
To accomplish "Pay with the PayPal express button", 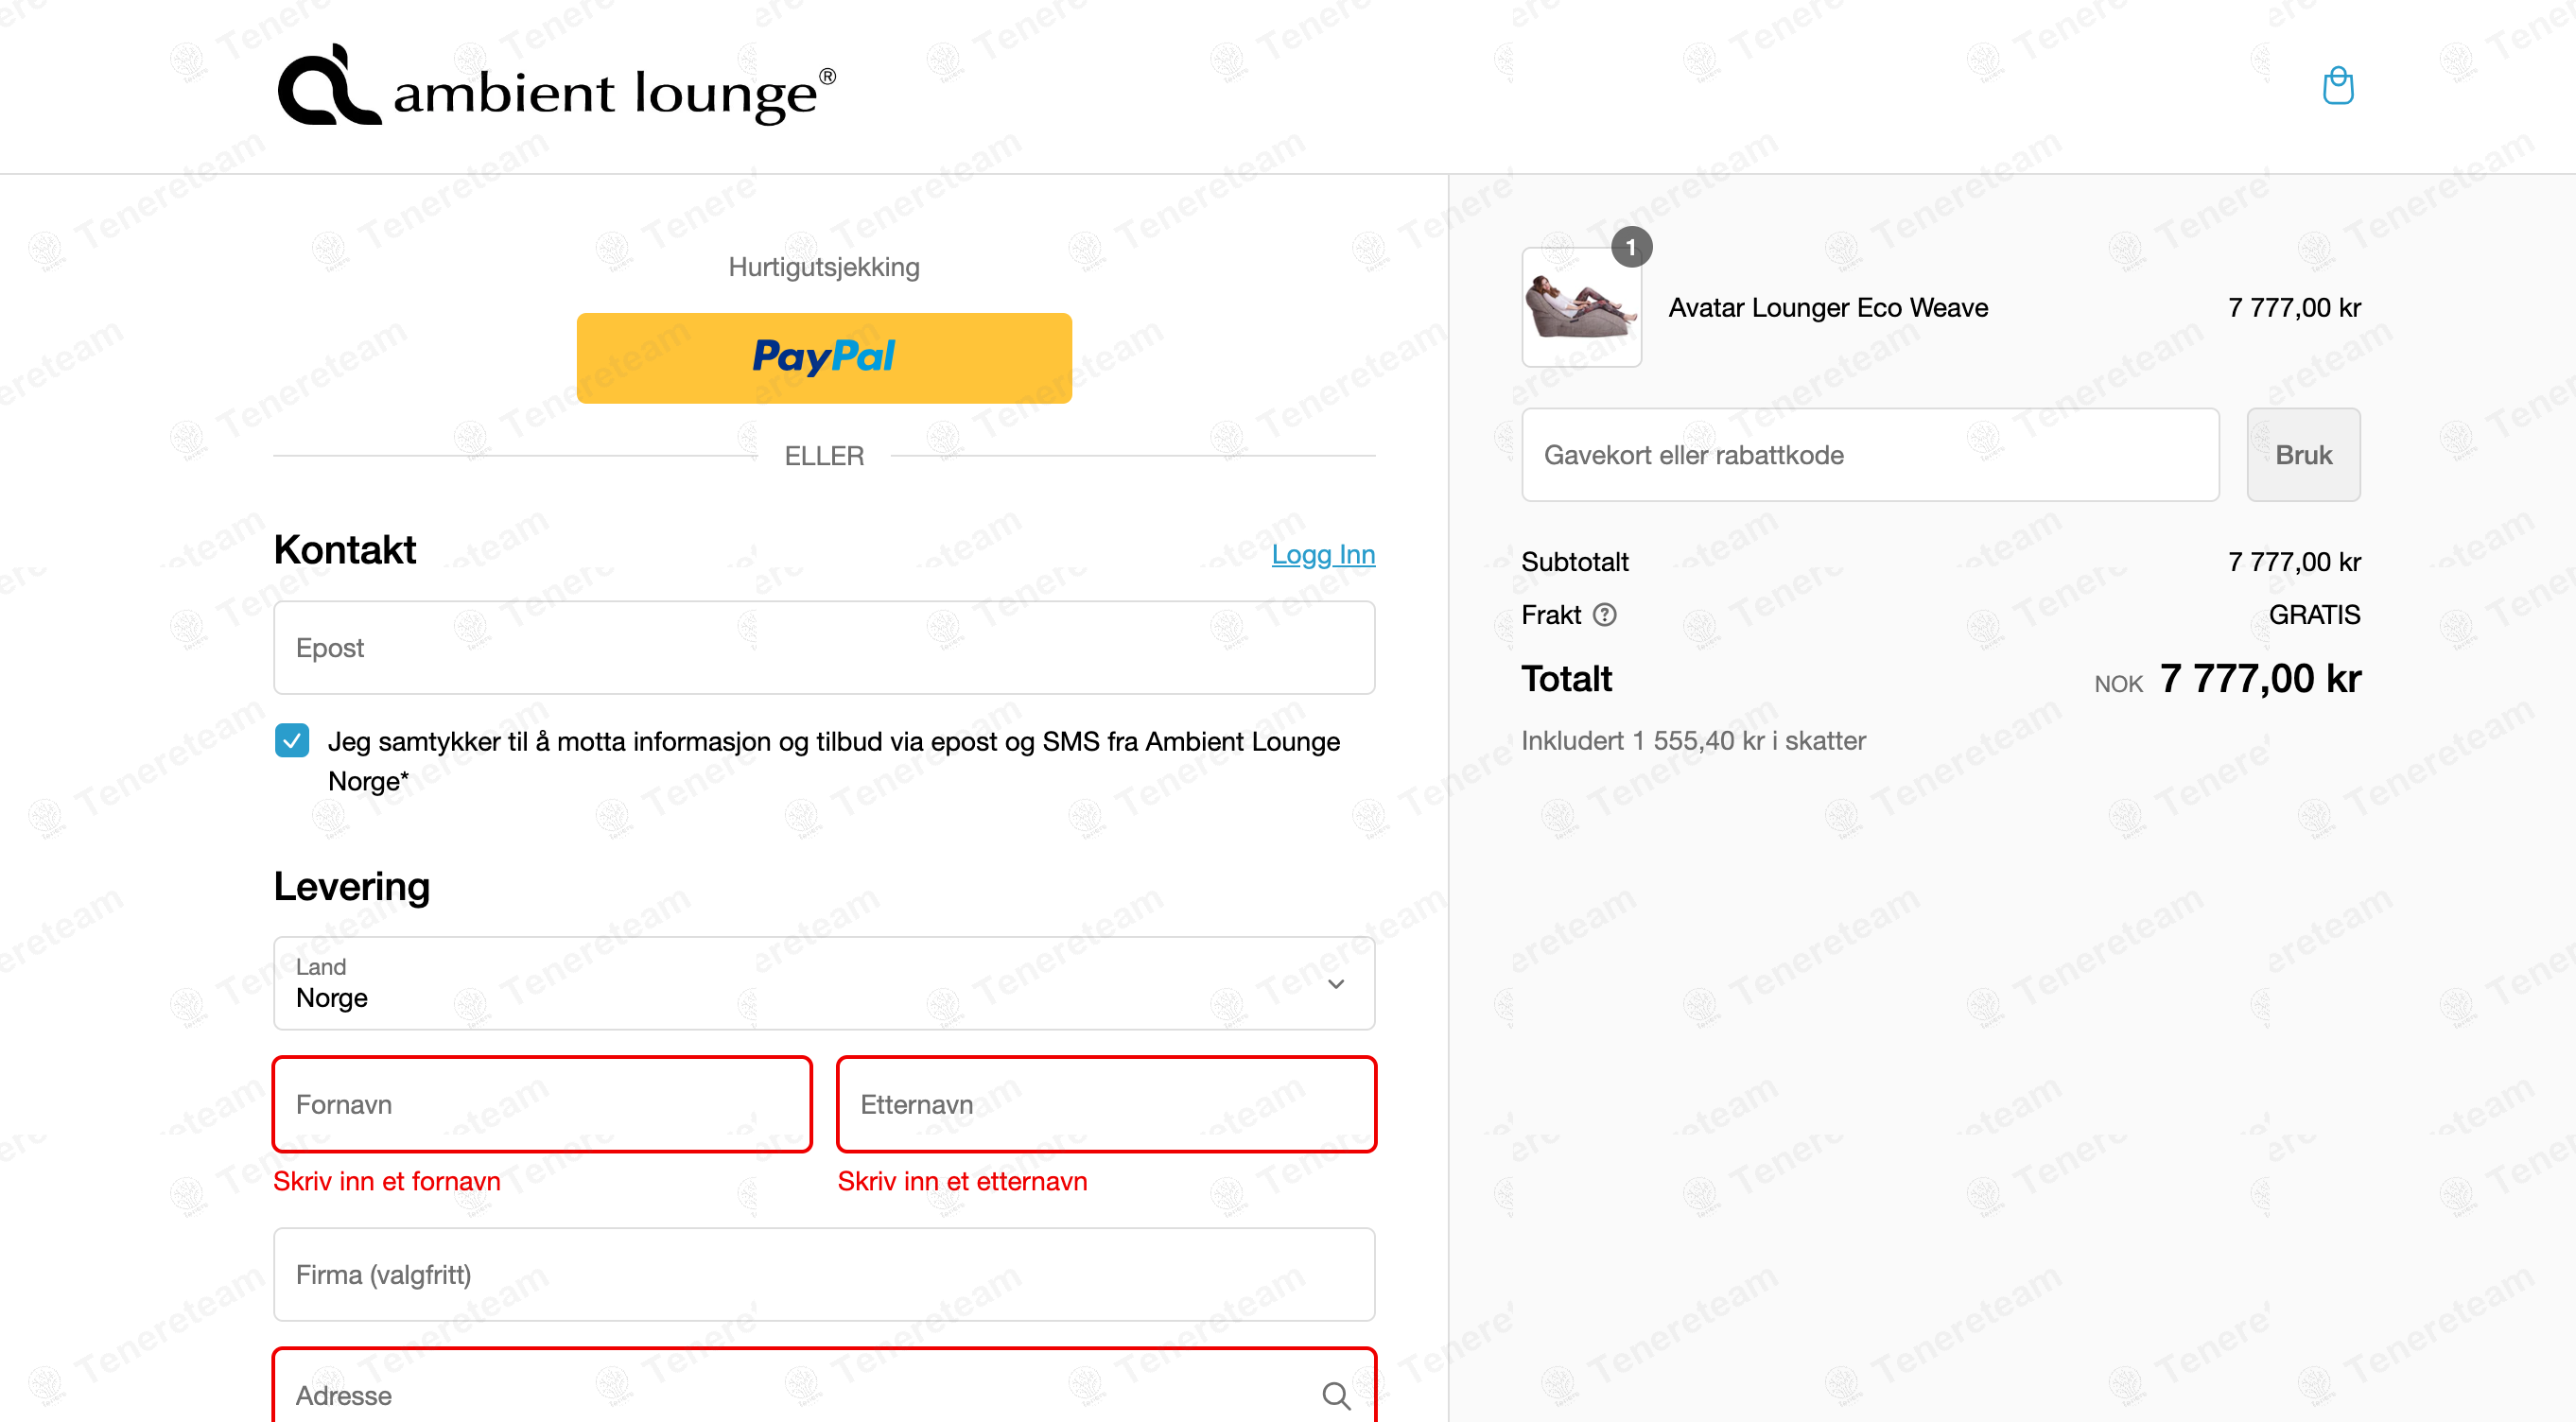I will click(824, 358).
